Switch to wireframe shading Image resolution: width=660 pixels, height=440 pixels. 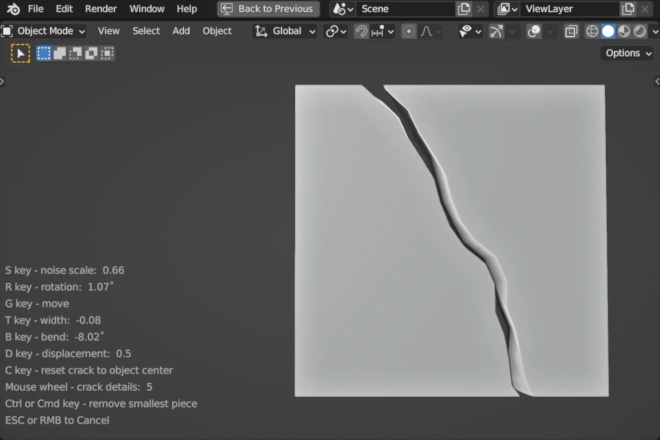[592, 31]
